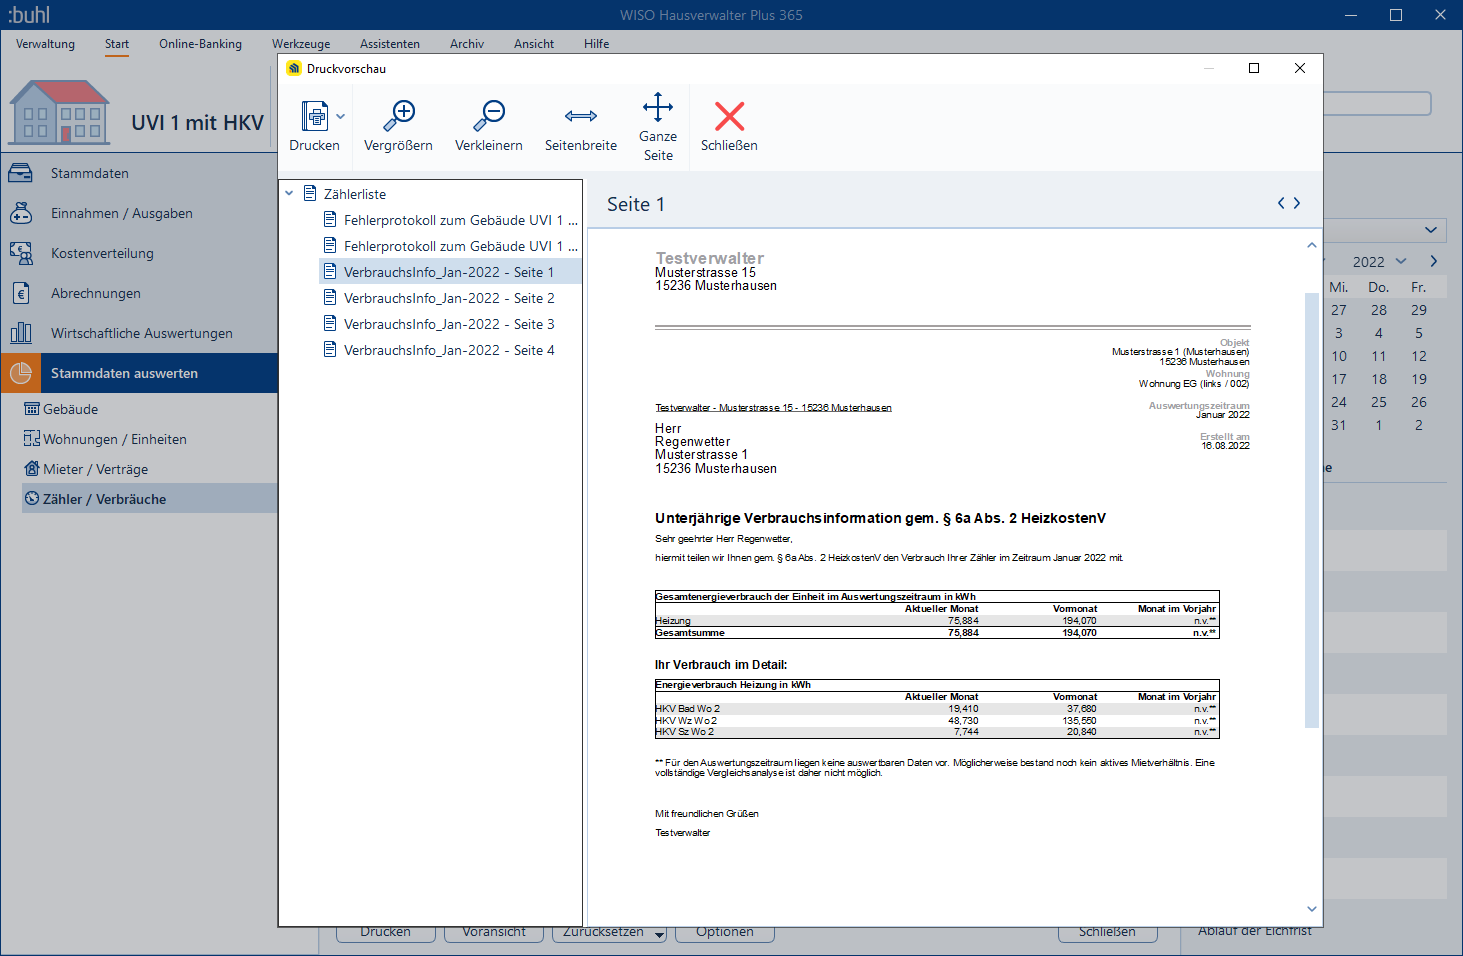Select VerbrauchsInfo_Jan-2022 - Seite 3
Viewport: 1463px width, 956px height.
click(x=449, y=324)
